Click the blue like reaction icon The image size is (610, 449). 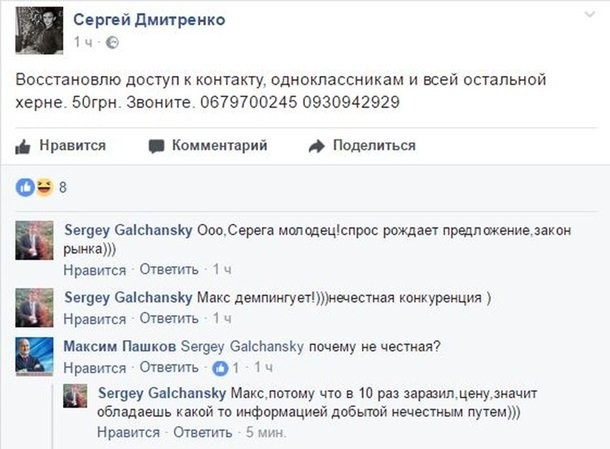25,187
